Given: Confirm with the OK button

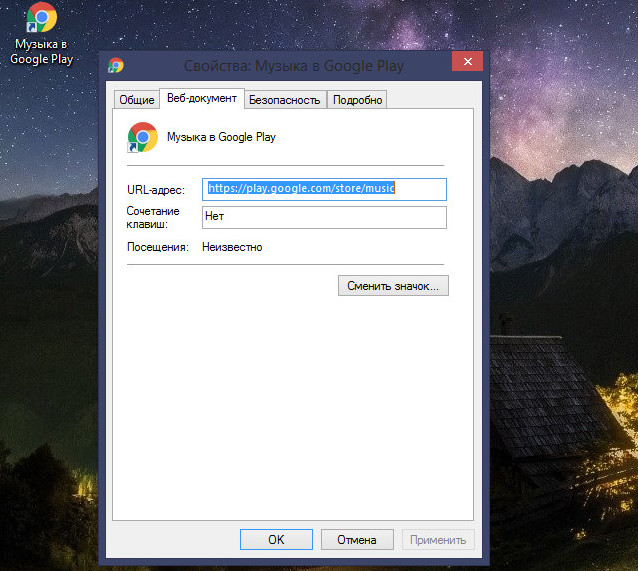Looking at the screenshot, I should (276, 540).
